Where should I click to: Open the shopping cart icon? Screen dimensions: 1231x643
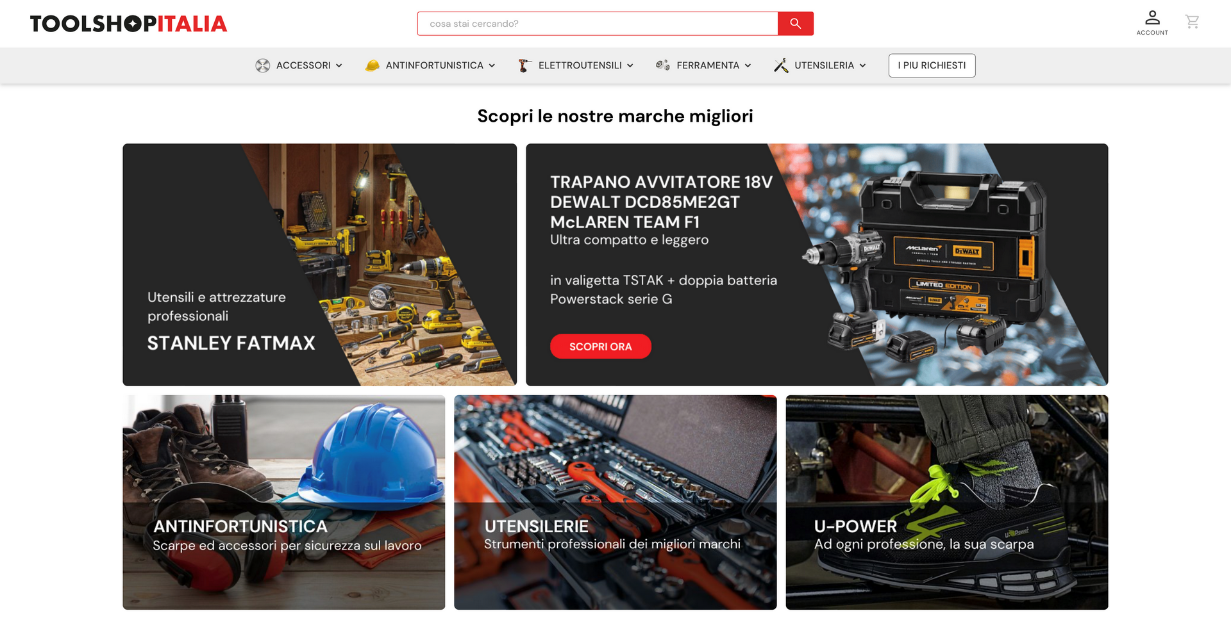(1192, 22)
